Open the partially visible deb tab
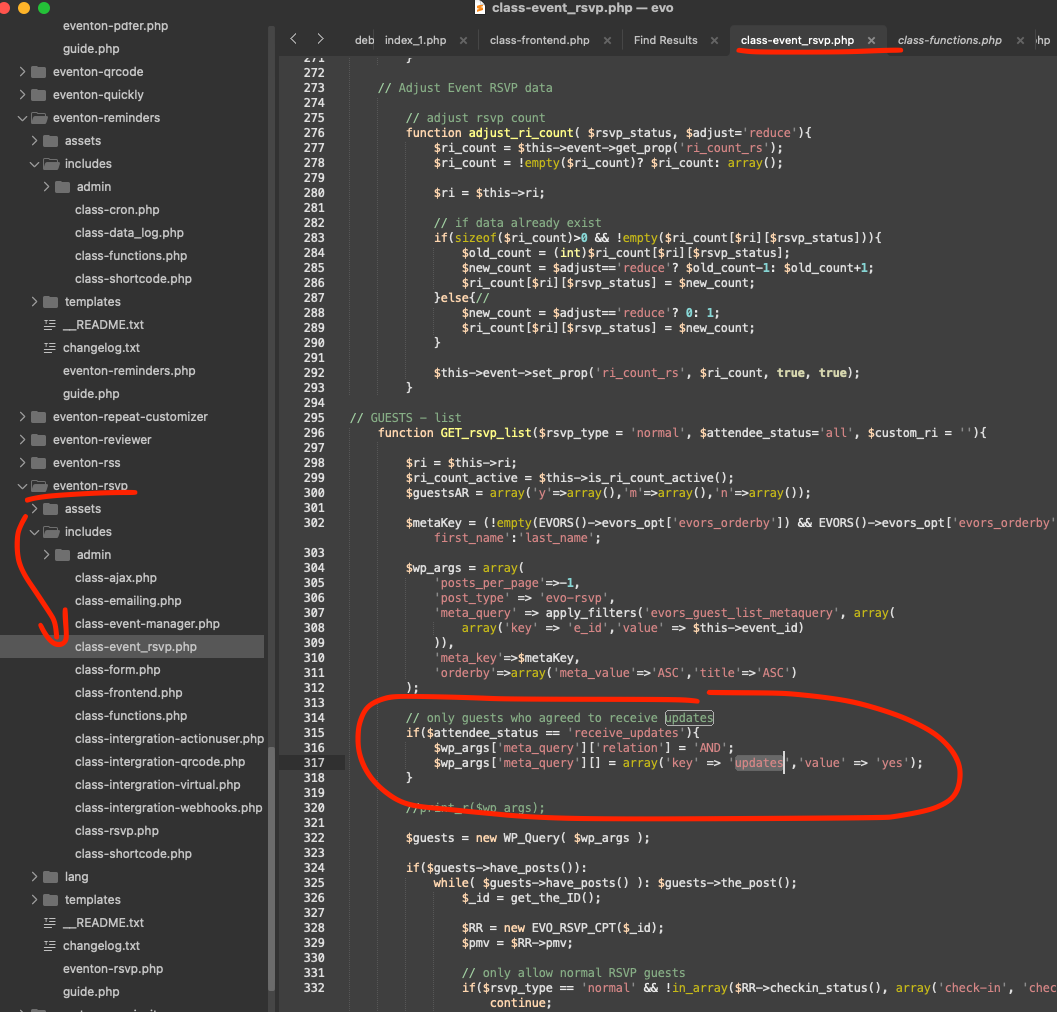 pyautogui.click(x=364, y=40)
